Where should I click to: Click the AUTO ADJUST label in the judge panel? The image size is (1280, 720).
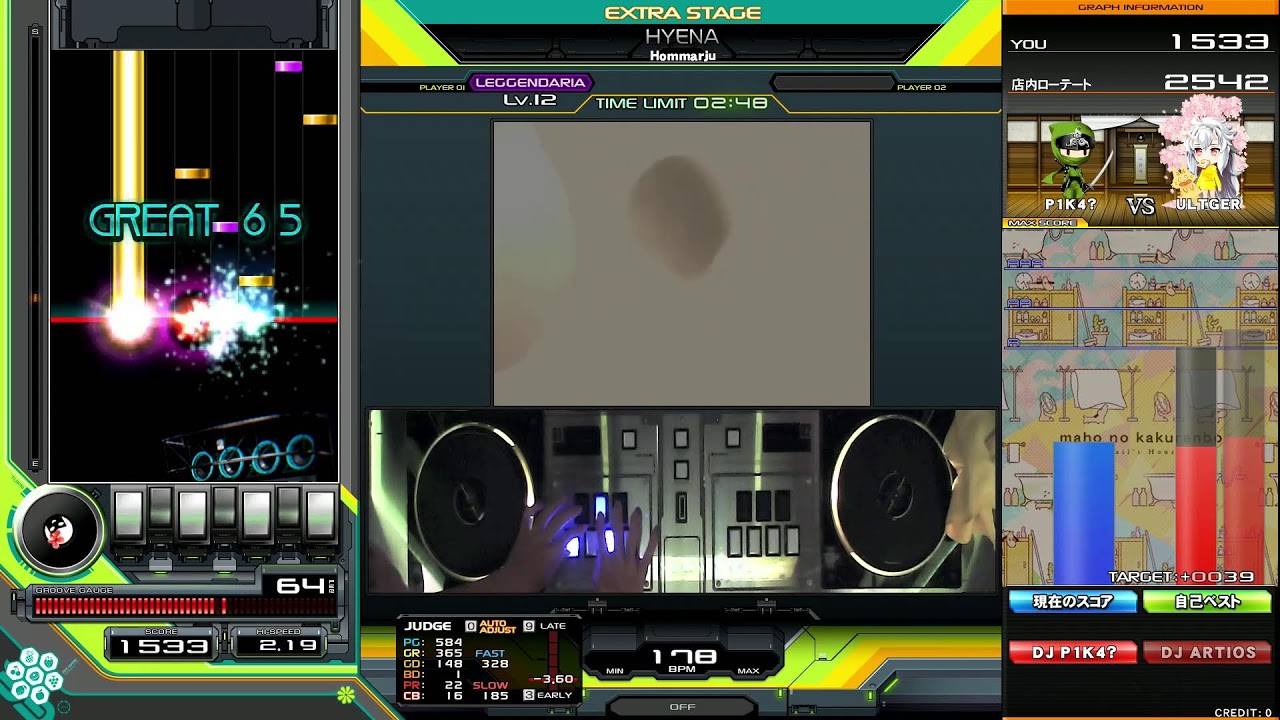(498, 627)
